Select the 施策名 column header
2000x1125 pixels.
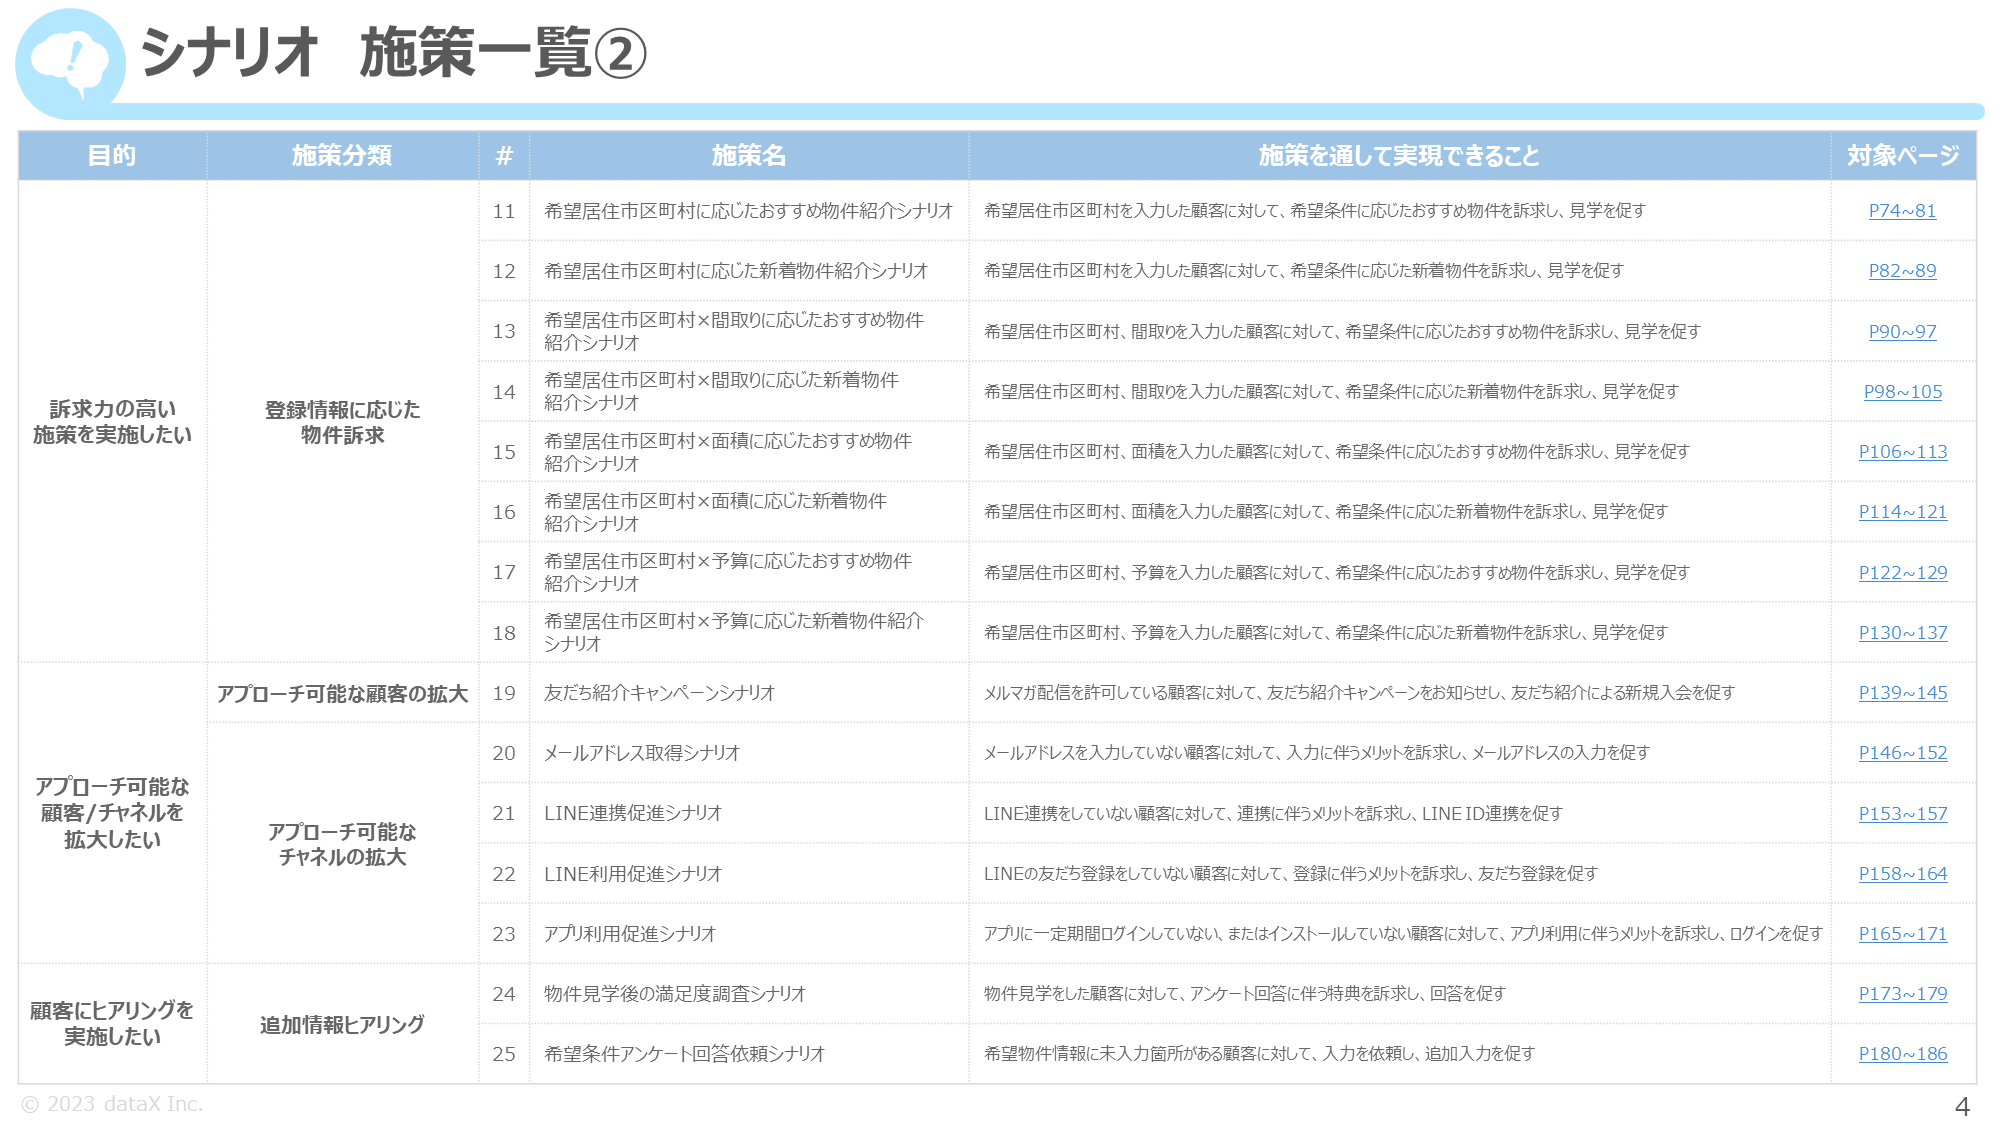[x=749, y=156]
